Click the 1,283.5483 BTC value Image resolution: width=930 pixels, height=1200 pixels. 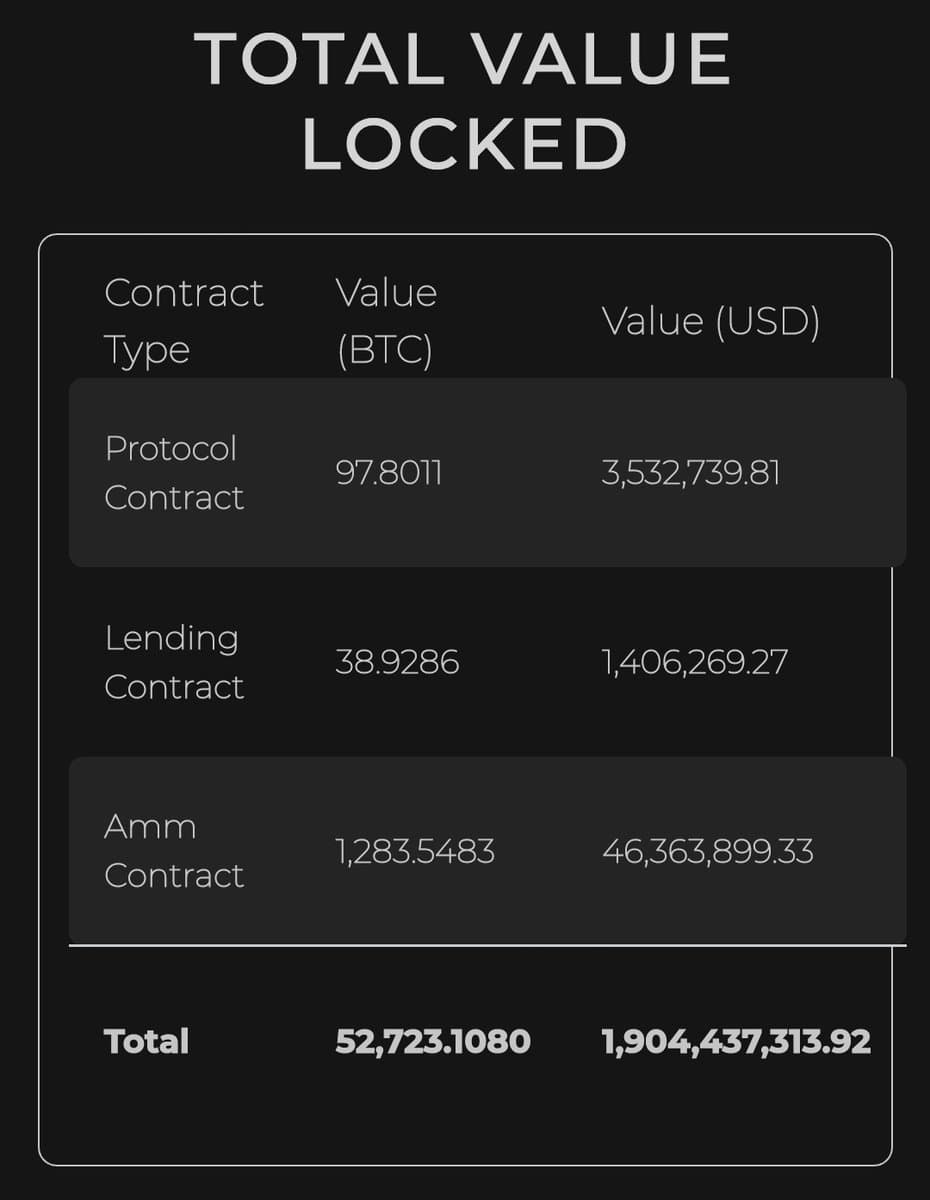tap(415, 852)
